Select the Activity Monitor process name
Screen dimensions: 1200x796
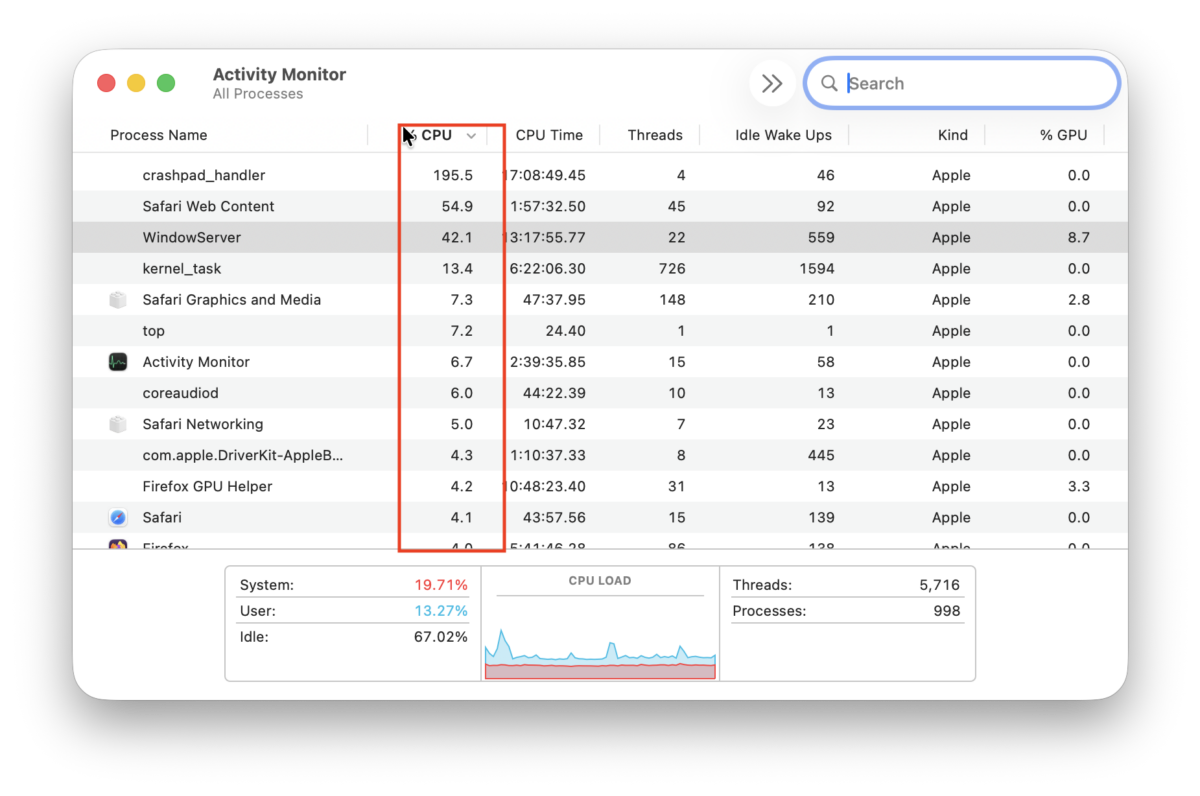point(196,362)
